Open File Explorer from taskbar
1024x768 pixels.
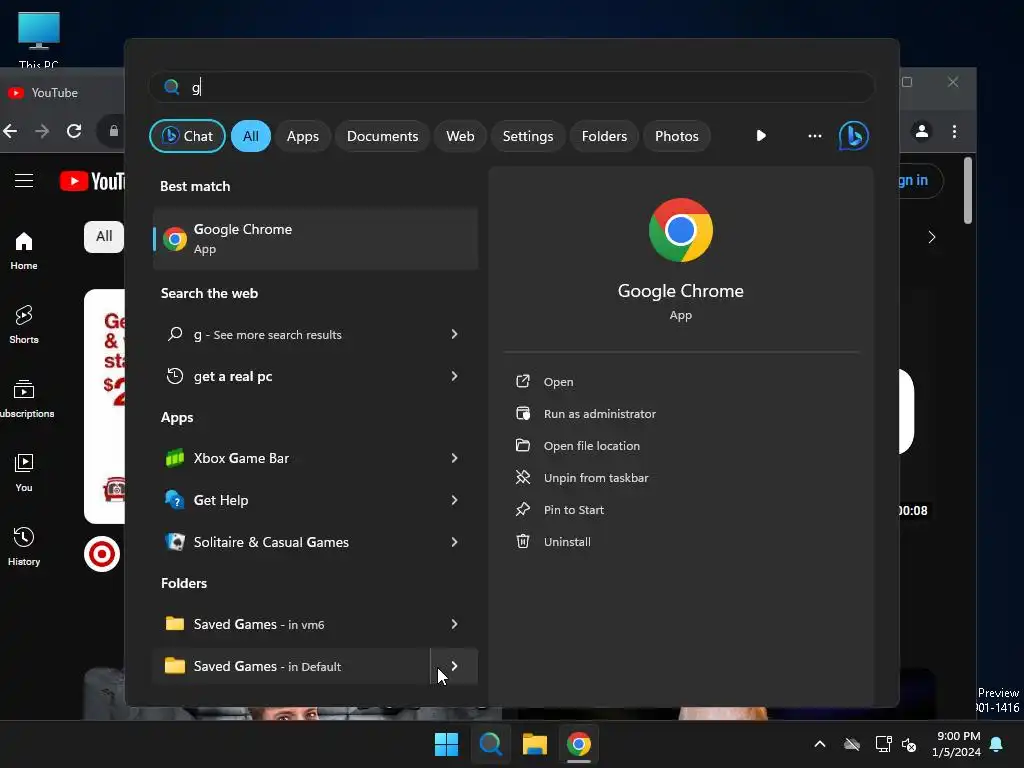pyautogui.click(x=535, y=744)
